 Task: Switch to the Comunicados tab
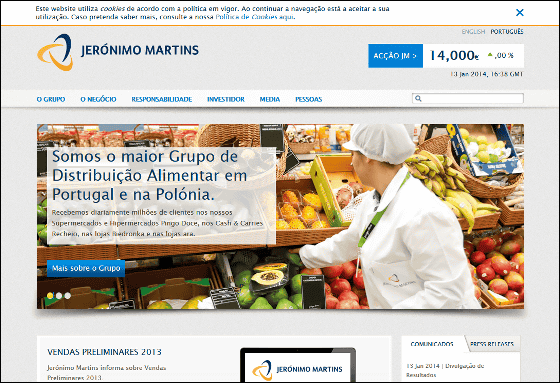432,344
